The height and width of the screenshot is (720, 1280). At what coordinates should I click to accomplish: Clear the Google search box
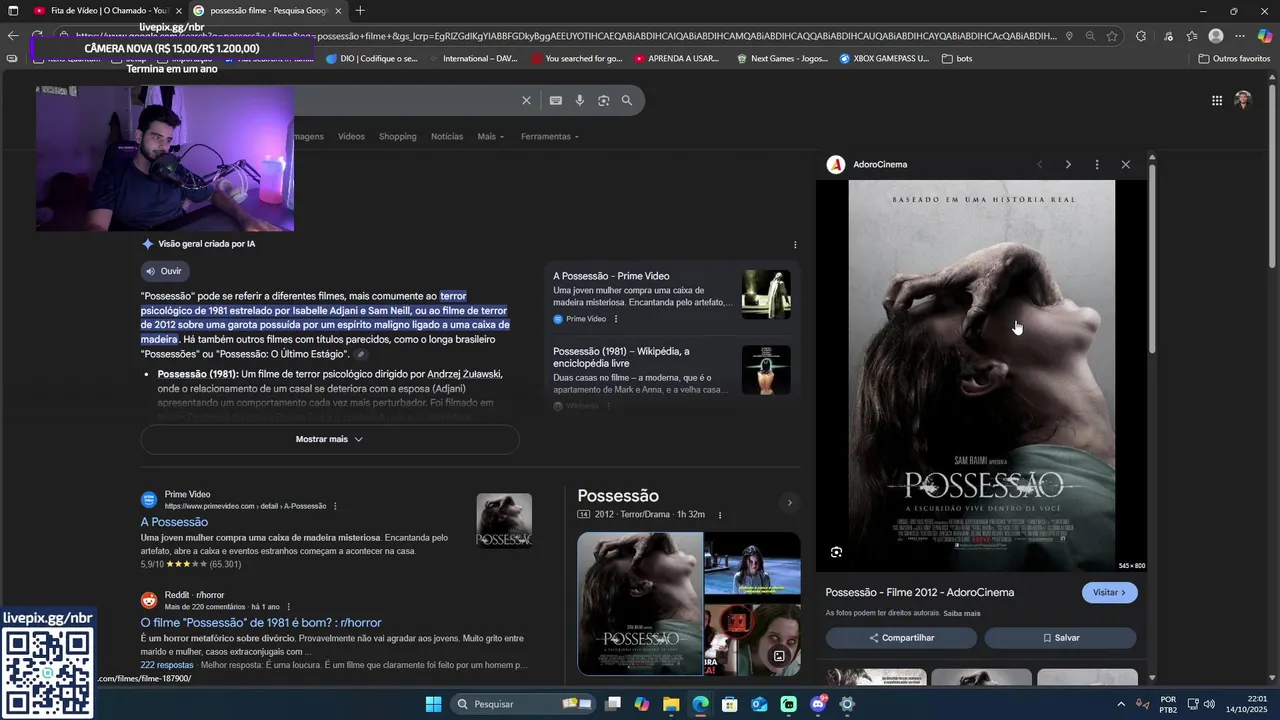tap(526, 100)
